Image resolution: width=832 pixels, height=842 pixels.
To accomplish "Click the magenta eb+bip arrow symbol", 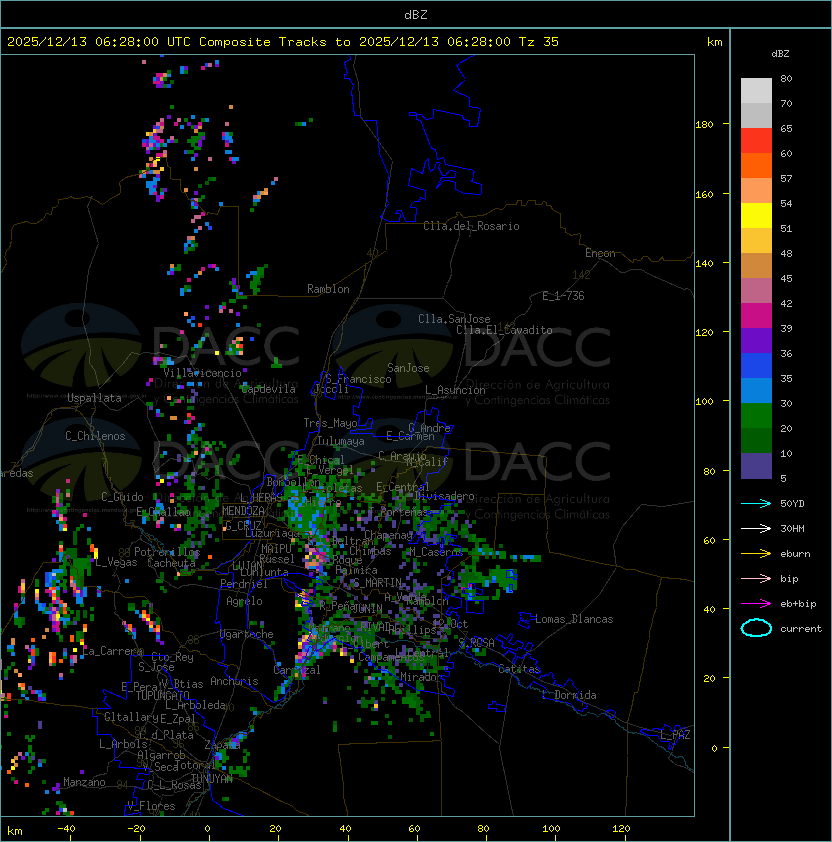I will [x=756, y=604].
